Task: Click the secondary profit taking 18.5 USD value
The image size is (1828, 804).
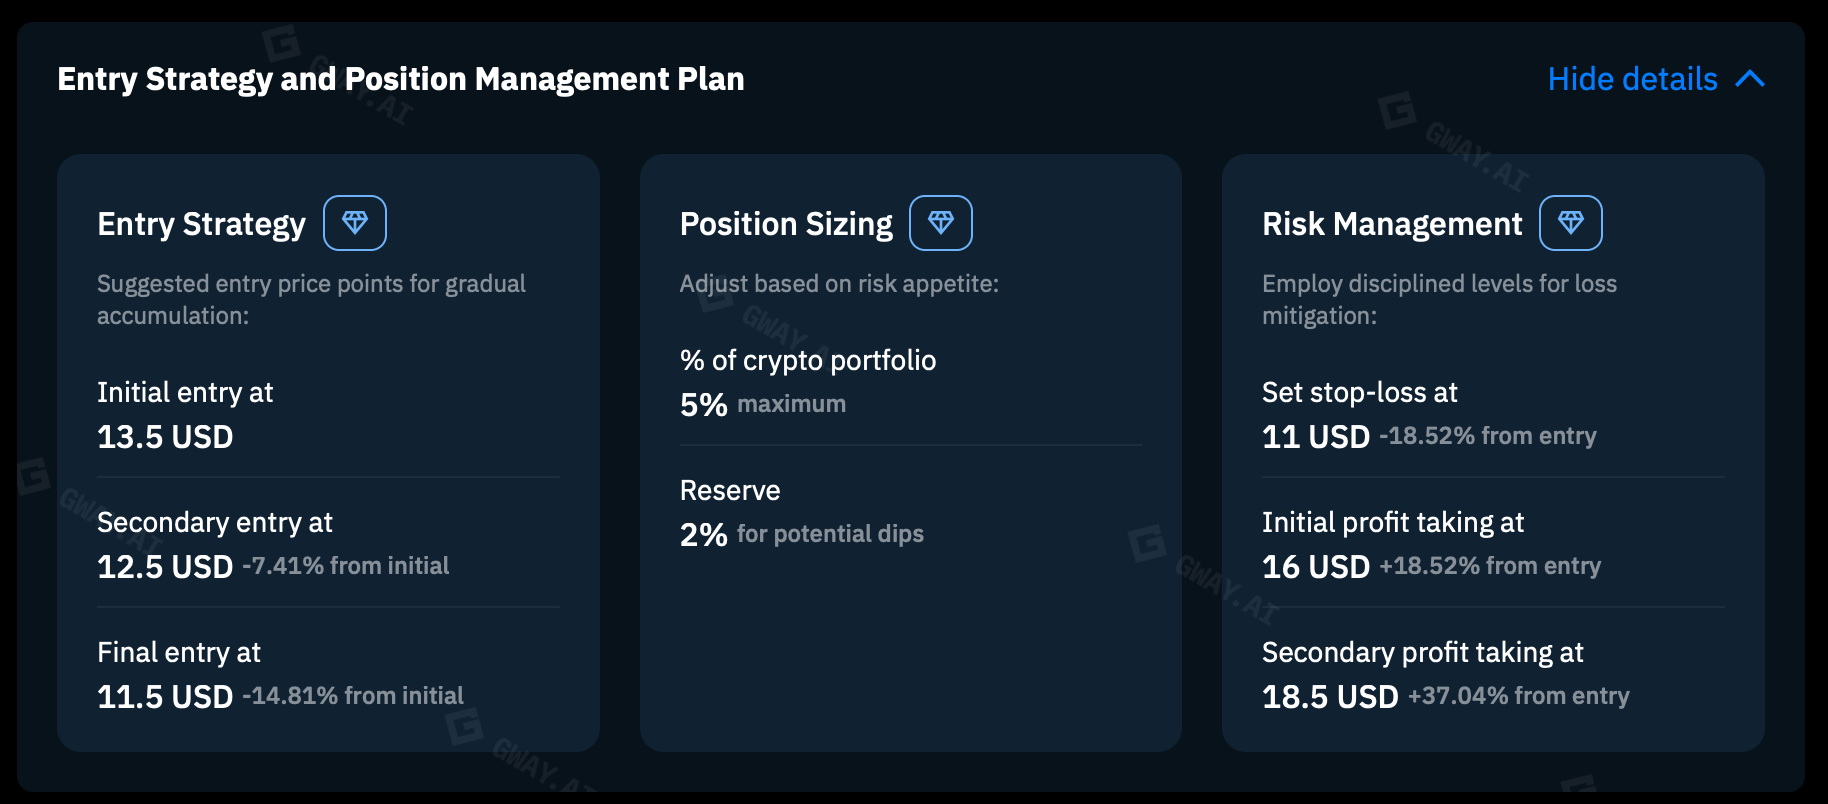Action: (1330, 697)
